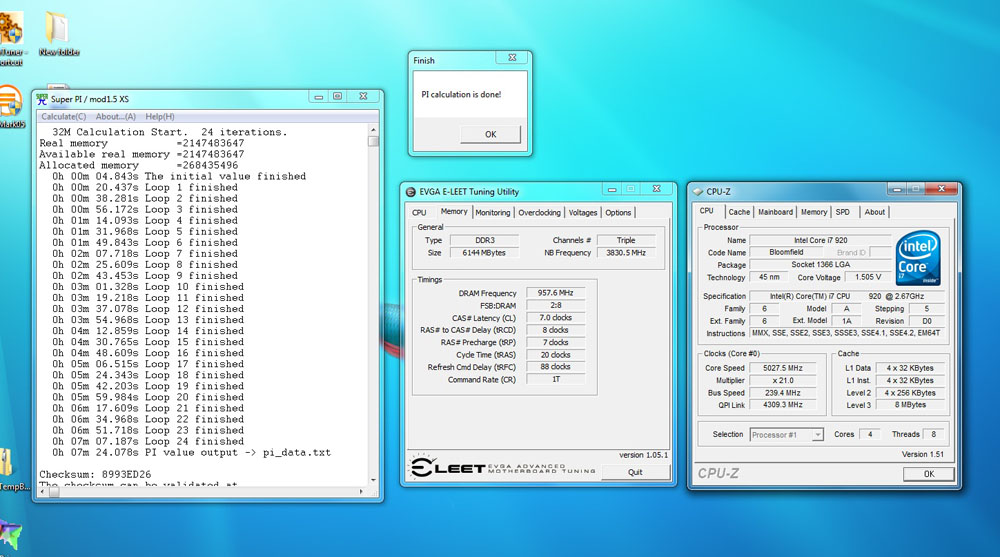The image size is (1000, 557).
Task: Click the Core Voltage 1.505 V field
Action: coord(868,277)
